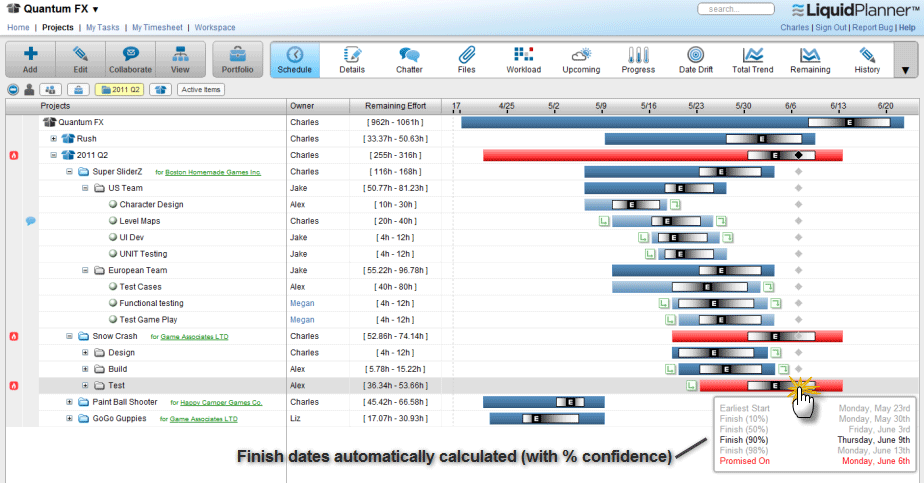Open the Workspace link
Viewport: 924px width, 483px height.
point(215,27)
